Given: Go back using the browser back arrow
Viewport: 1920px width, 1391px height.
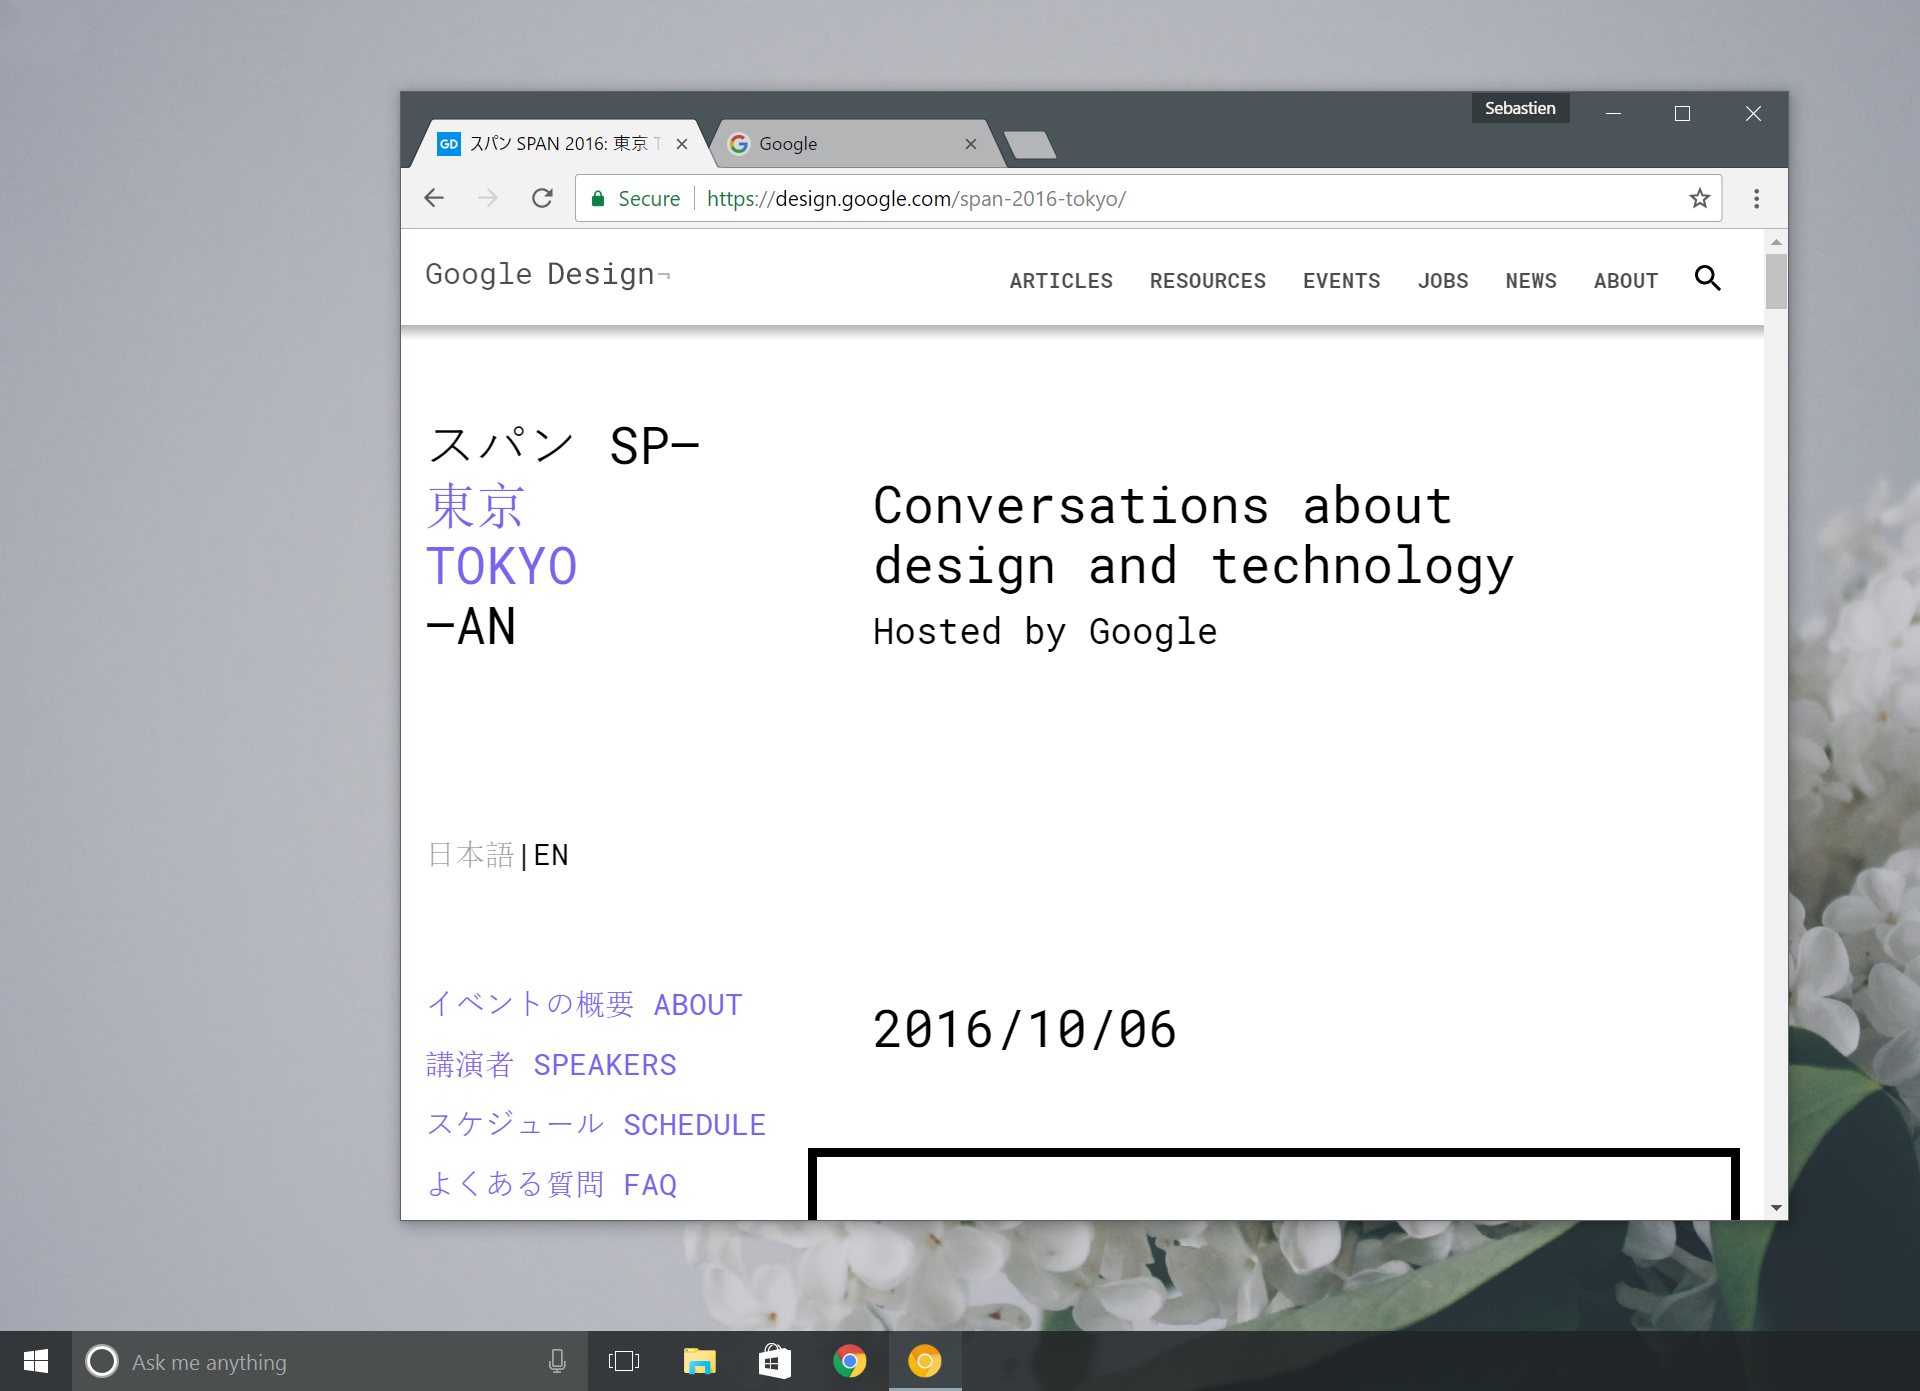Looking at the screenshot, I should 434,198.
